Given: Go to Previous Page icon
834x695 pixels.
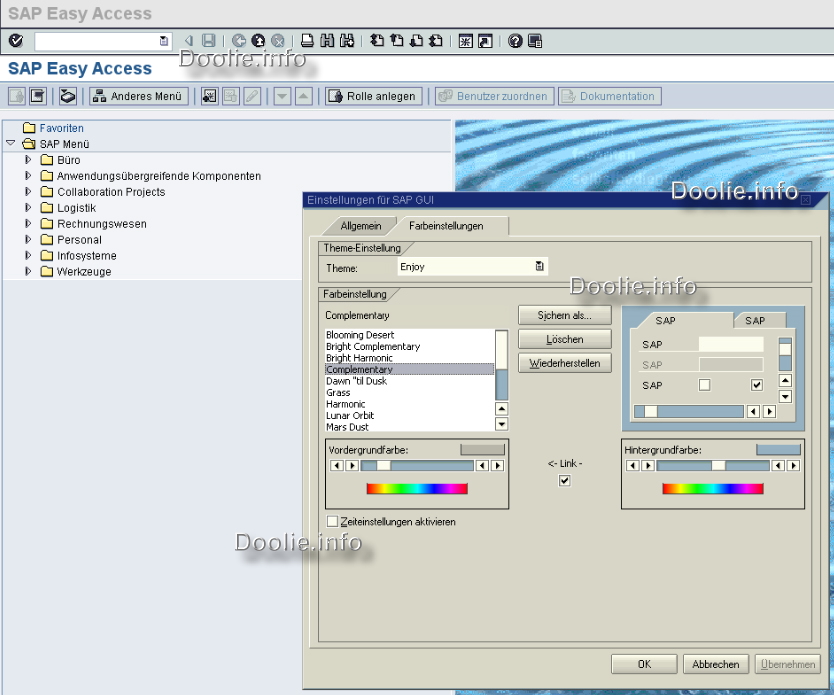Looking at the screenshot, I should 396,40.
